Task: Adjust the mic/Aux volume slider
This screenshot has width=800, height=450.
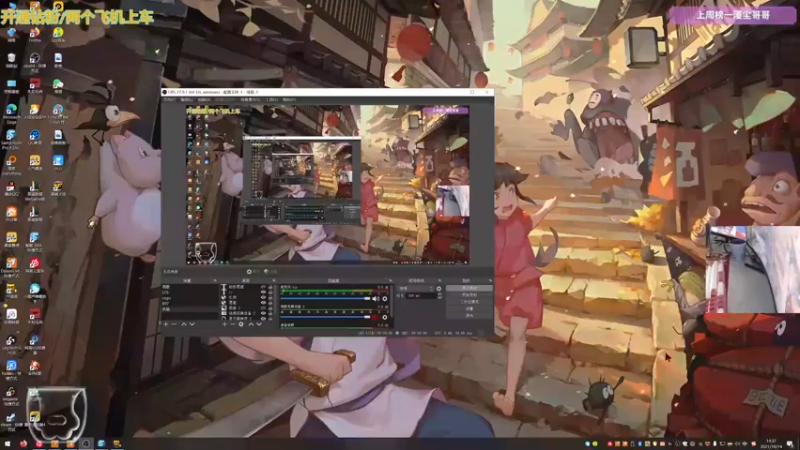Action: coord(325,298)
